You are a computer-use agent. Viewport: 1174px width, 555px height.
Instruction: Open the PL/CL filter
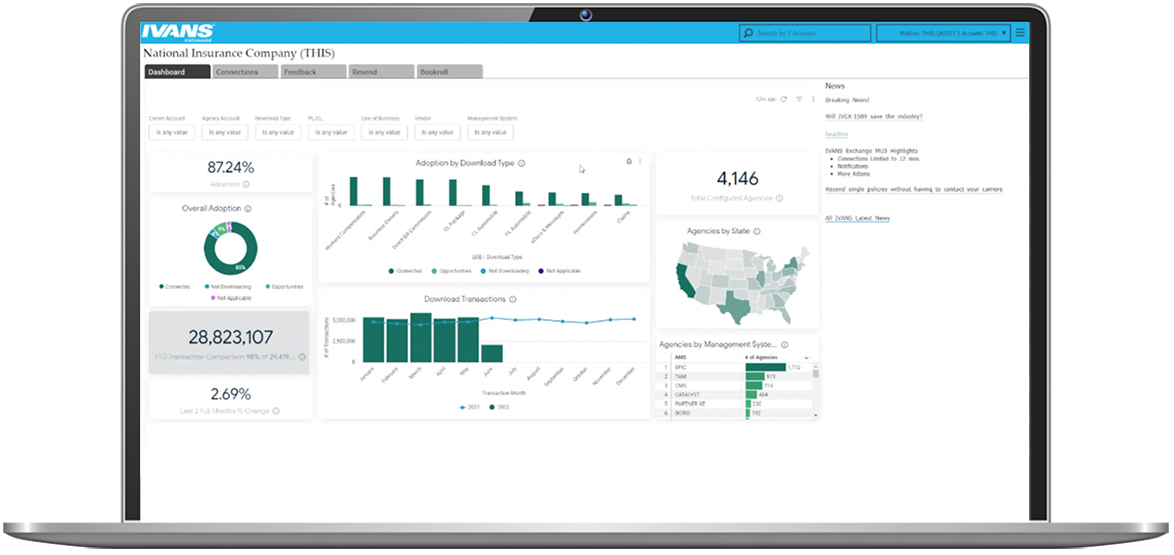(331, 132)
